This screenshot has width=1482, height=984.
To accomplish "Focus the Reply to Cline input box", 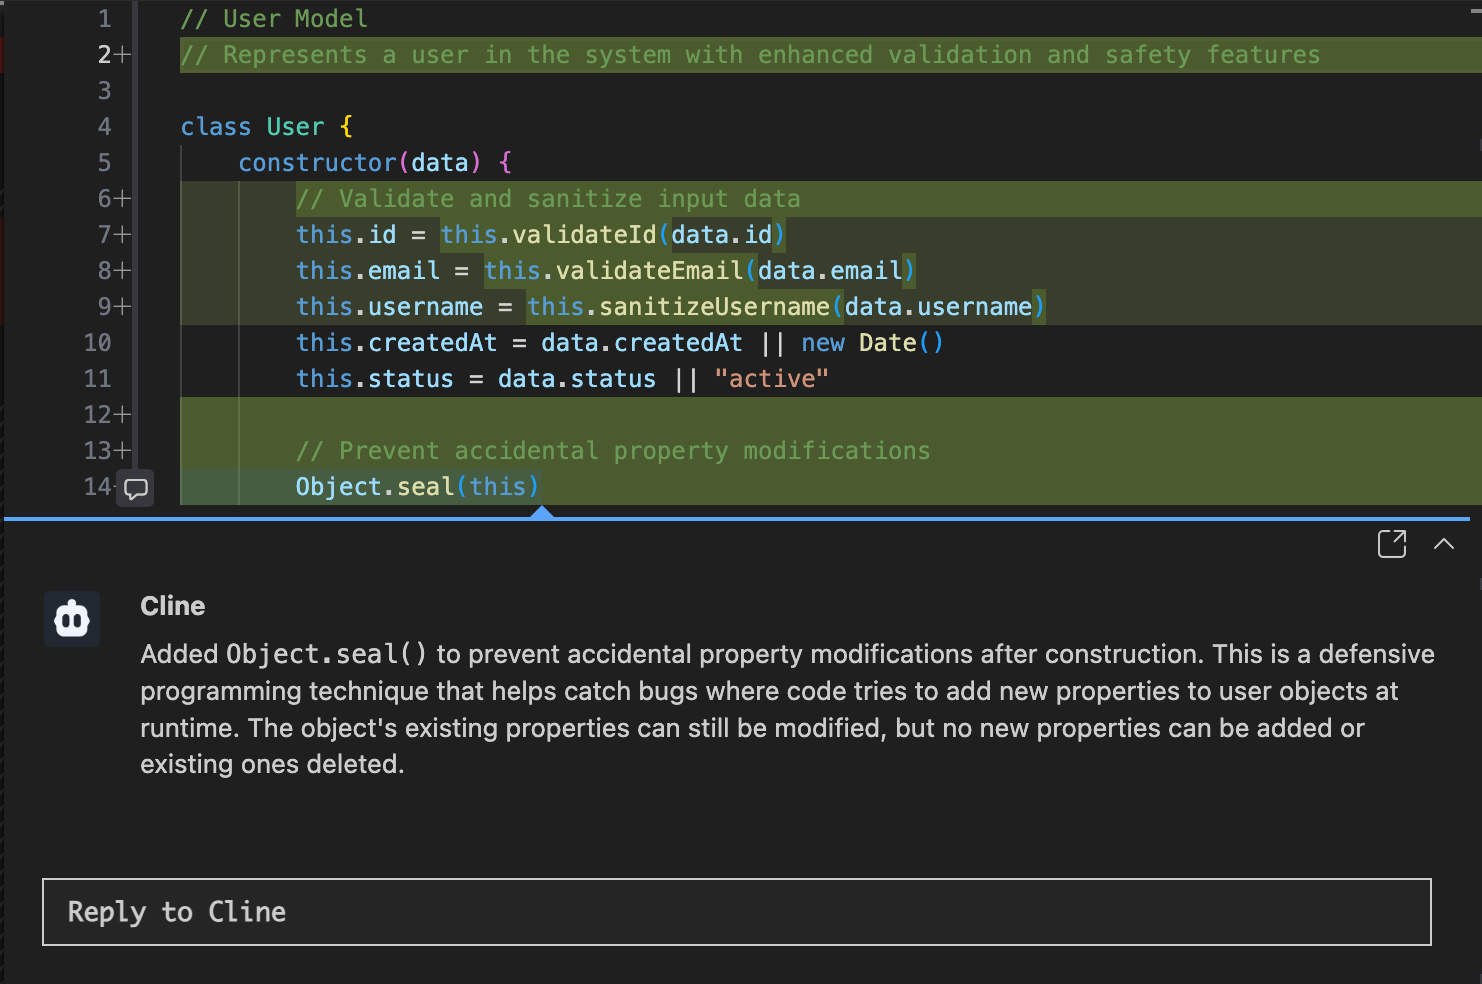I will (x=736, y=912).
